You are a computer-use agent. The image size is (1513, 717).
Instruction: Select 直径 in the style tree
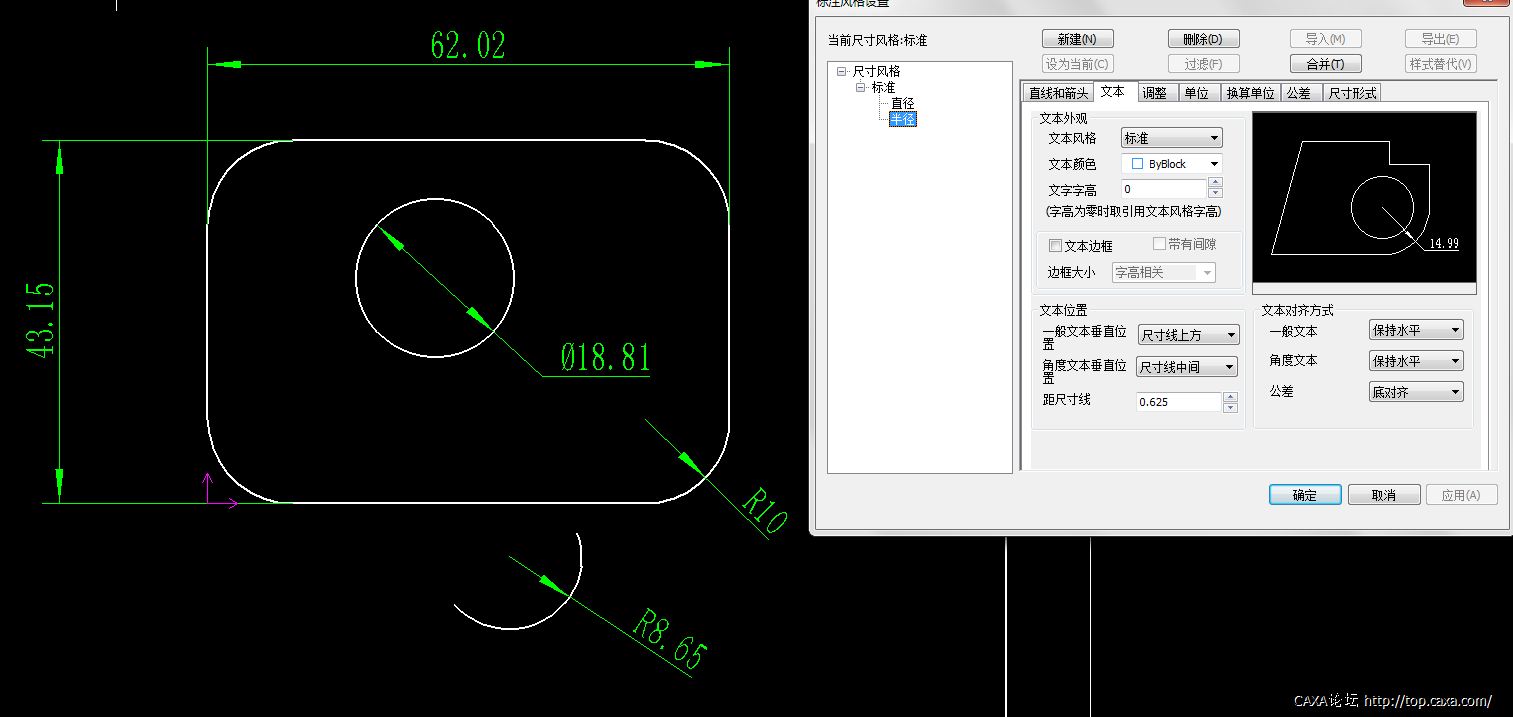click(902, 103)
